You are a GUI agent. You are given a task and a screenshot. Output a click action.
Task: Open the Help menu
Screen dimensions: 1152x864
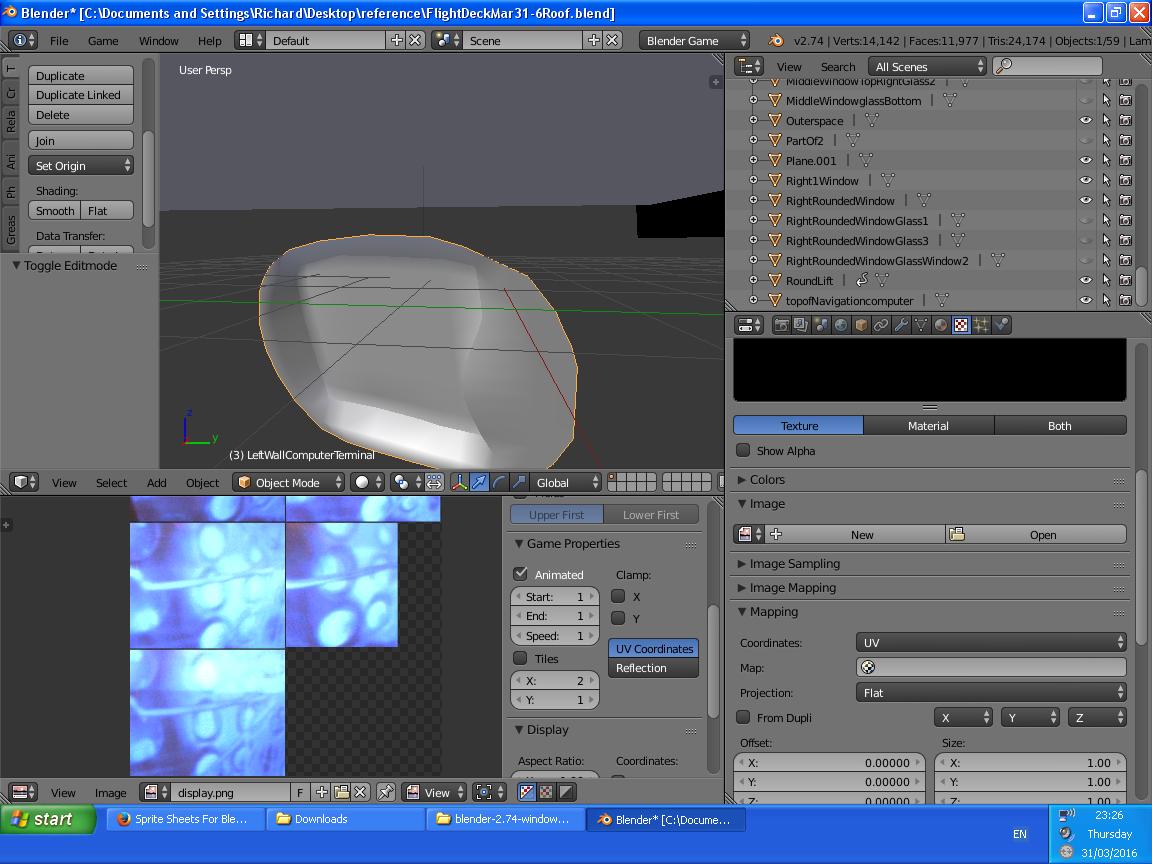209,40
